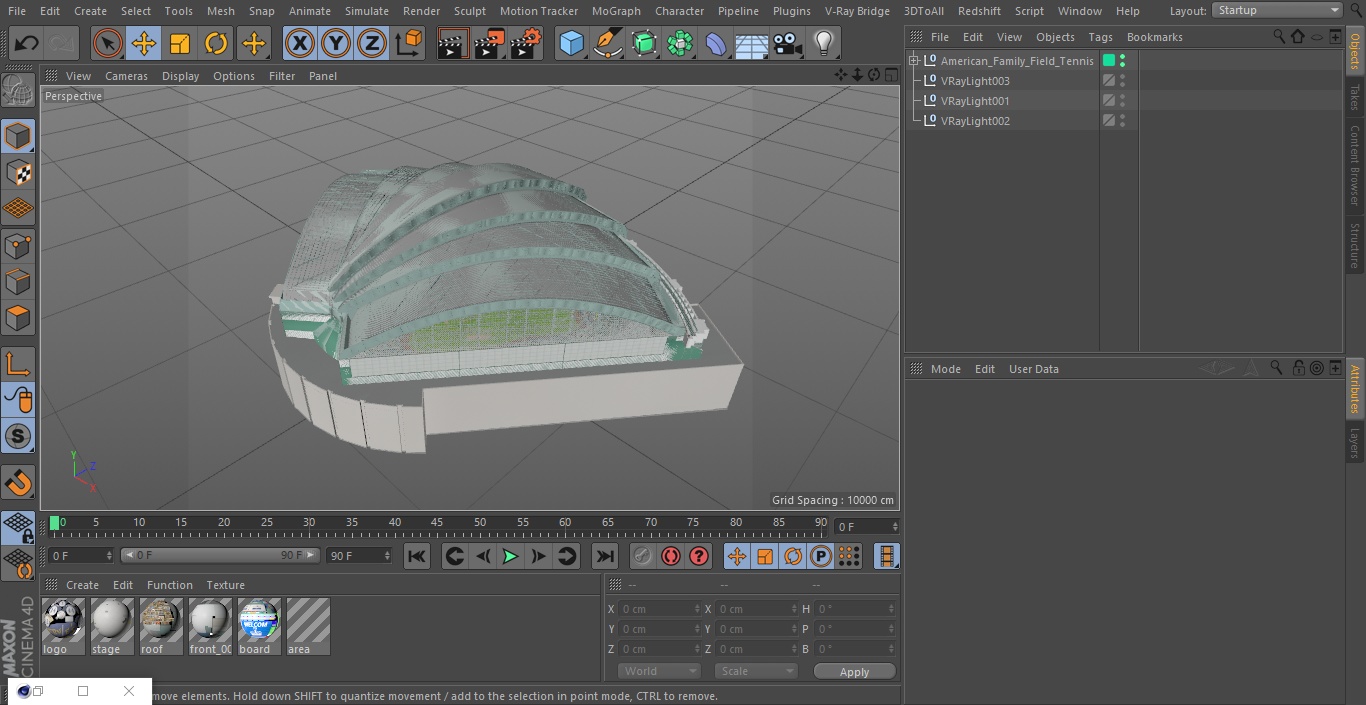Add a Light object

pyautogui.click(x=823, y=44)
